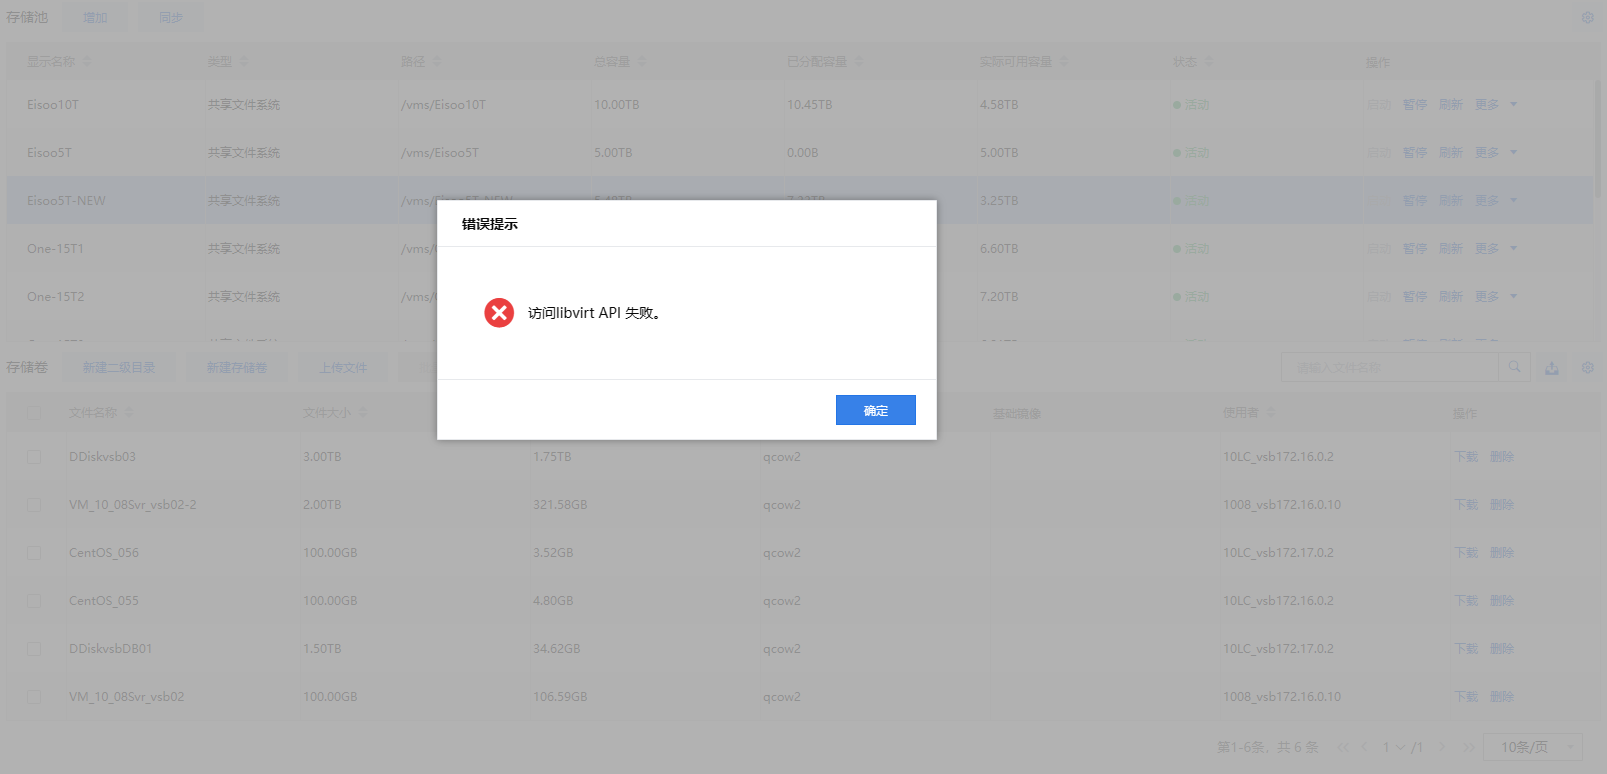Click the storage pool table vertical scrollbar
This screenshot has height=774, width=1607.
click(x=1598, y=139)
